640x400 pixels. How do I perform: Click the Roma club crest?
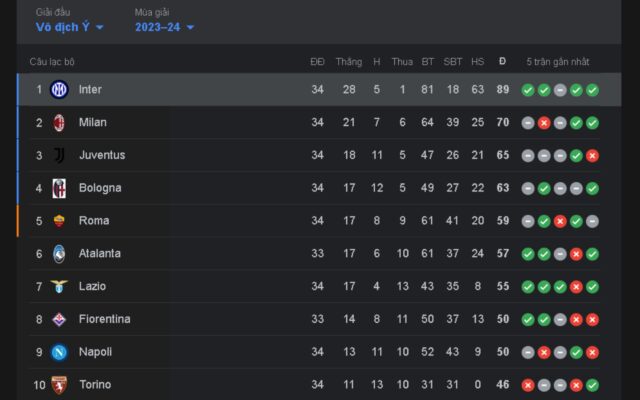coord(58,221)
